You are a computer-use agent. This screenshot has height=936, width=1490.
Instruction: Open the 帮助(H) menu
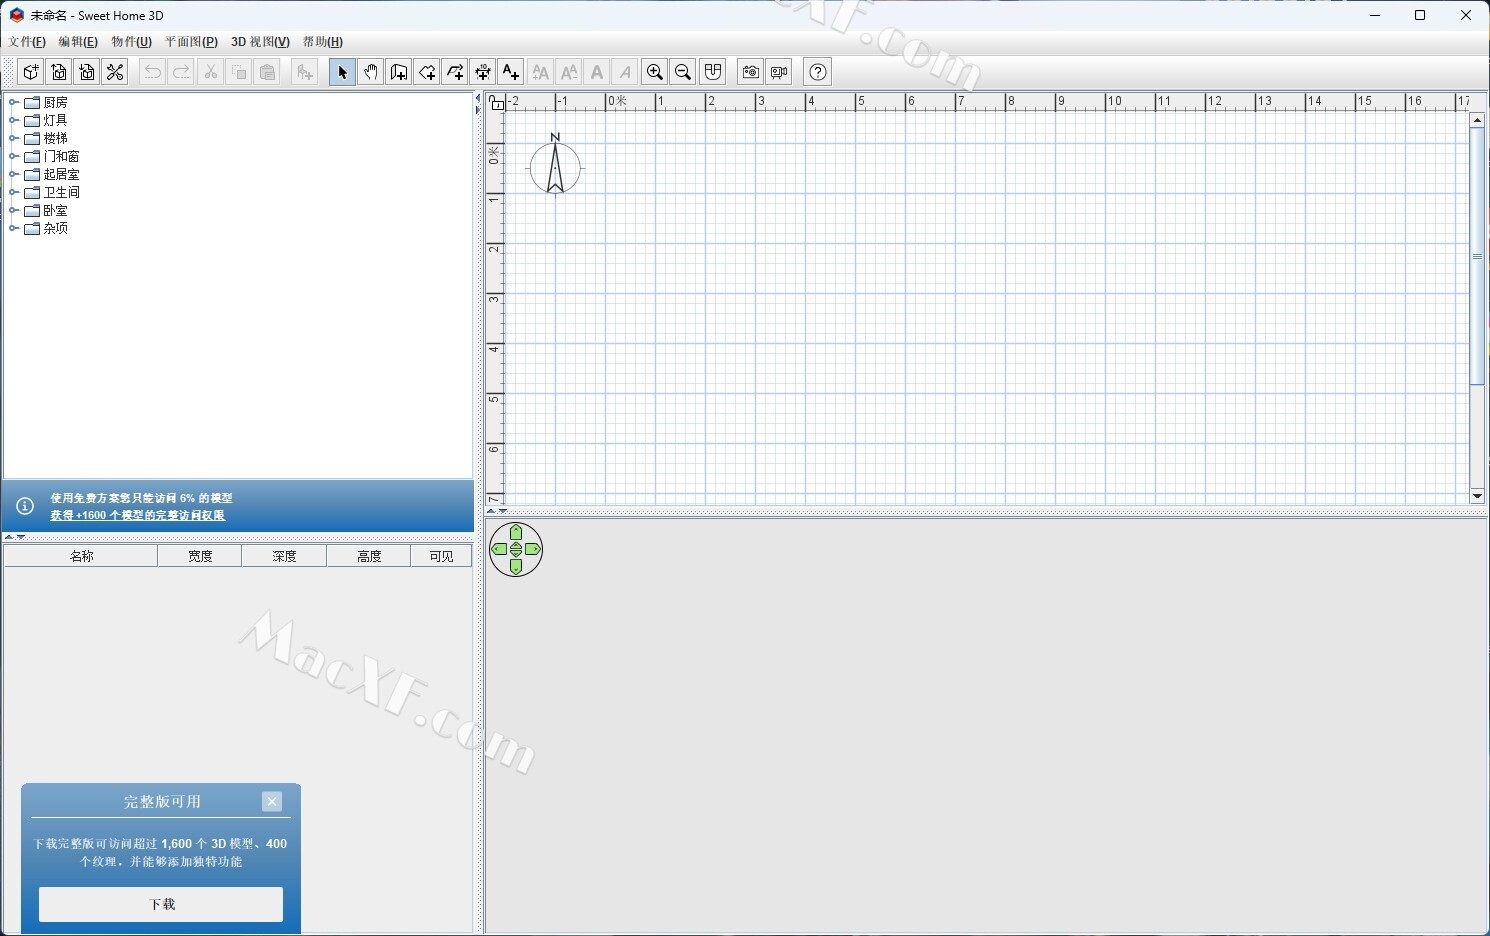pos(322,42)
